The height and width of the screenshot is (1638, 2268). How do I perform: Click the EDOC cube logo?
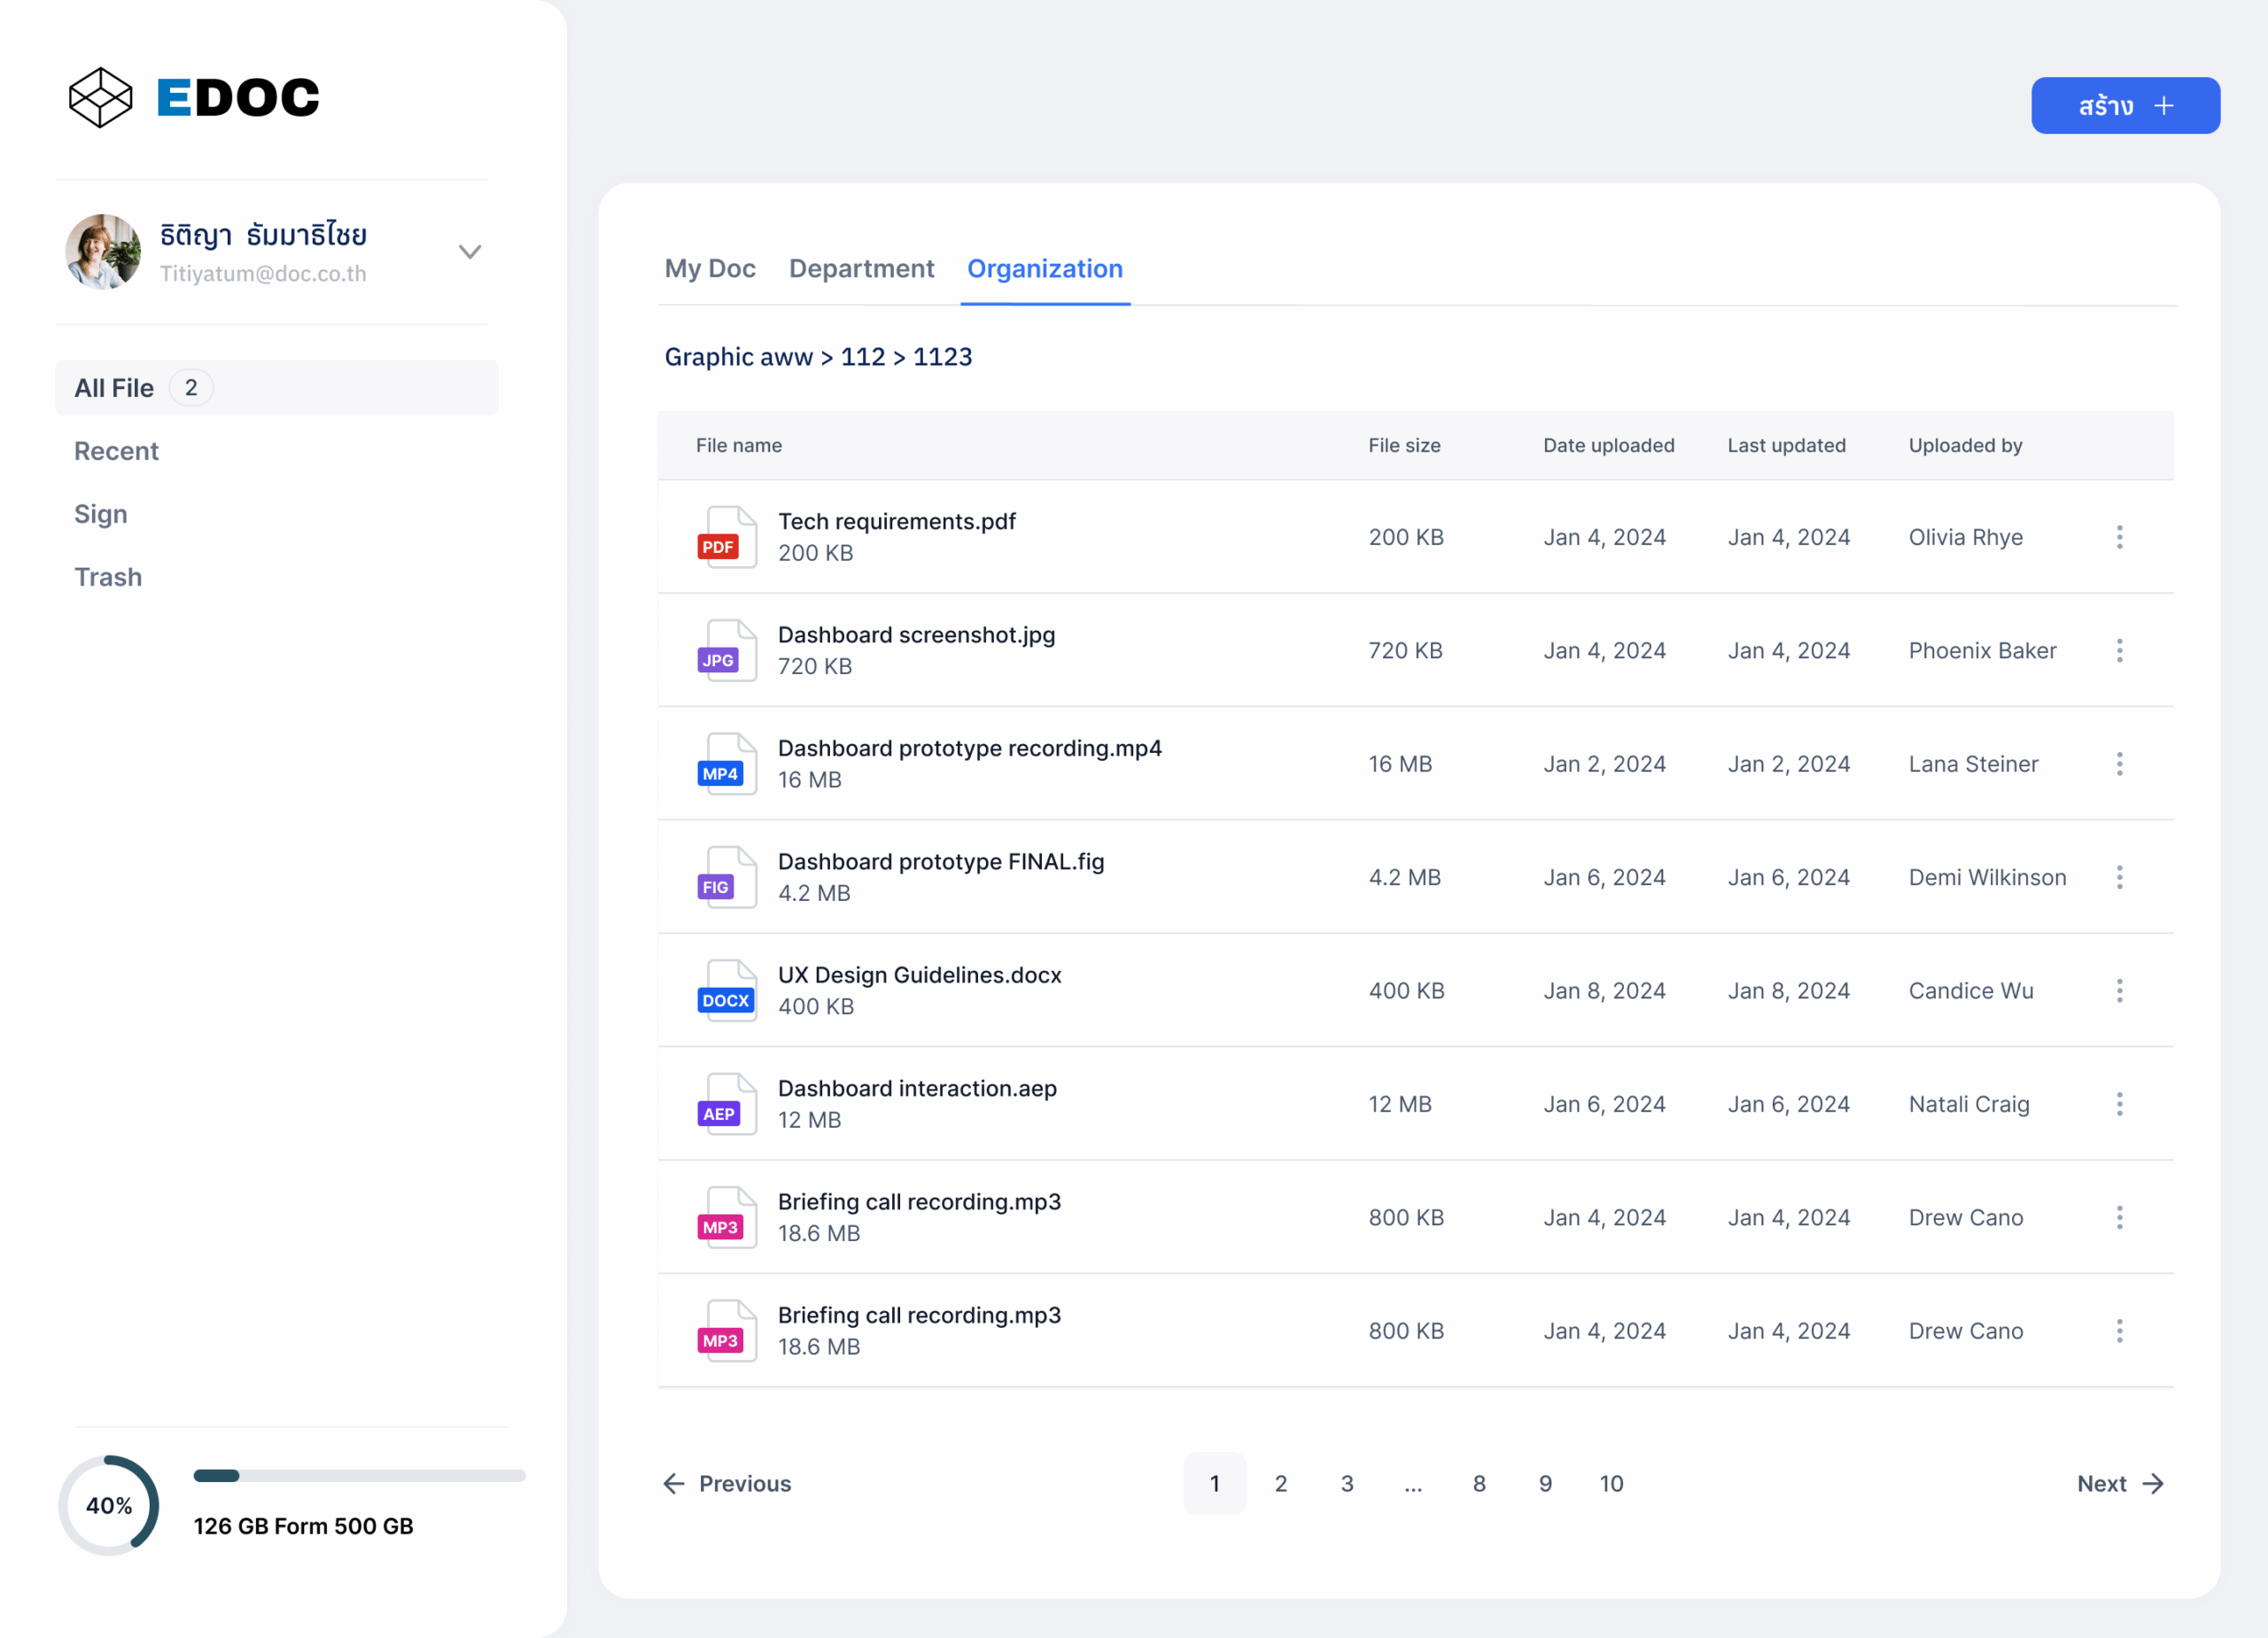[100, 97]
